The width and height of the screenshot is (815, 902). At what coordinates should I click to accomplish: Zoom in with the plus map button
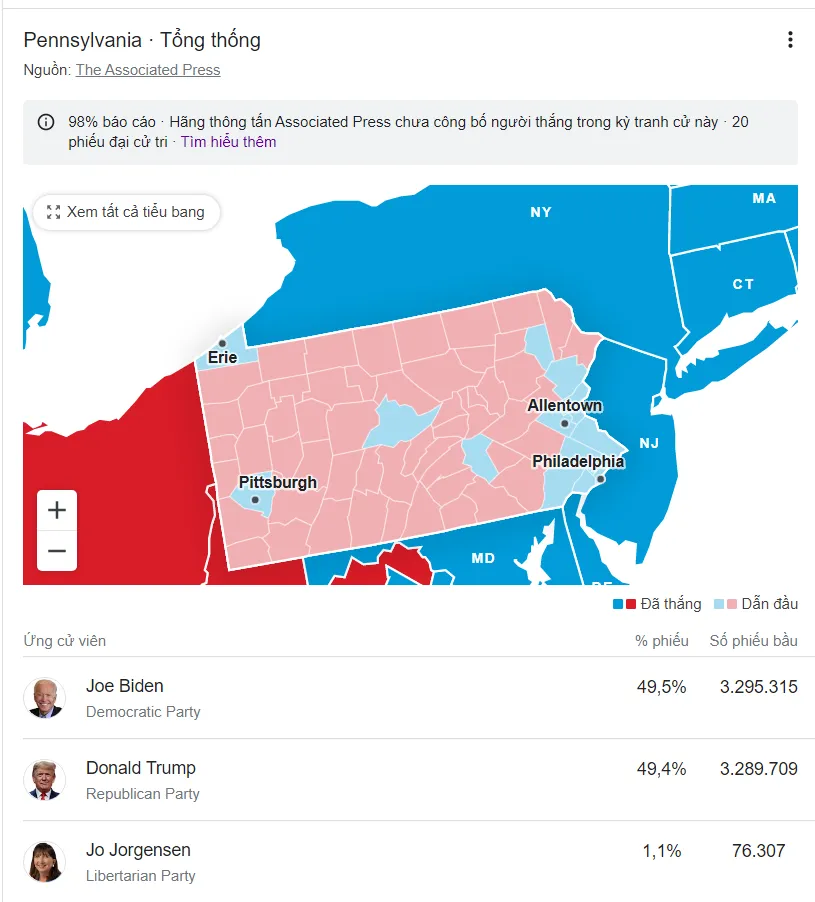57,510
